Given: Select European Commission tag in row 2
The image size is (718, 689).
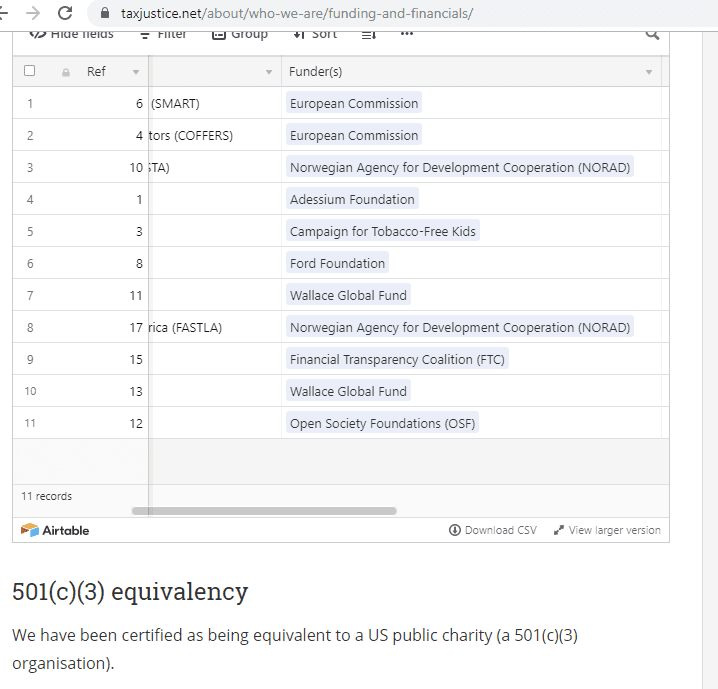Looking at the screenshot, I should point(354,136).
